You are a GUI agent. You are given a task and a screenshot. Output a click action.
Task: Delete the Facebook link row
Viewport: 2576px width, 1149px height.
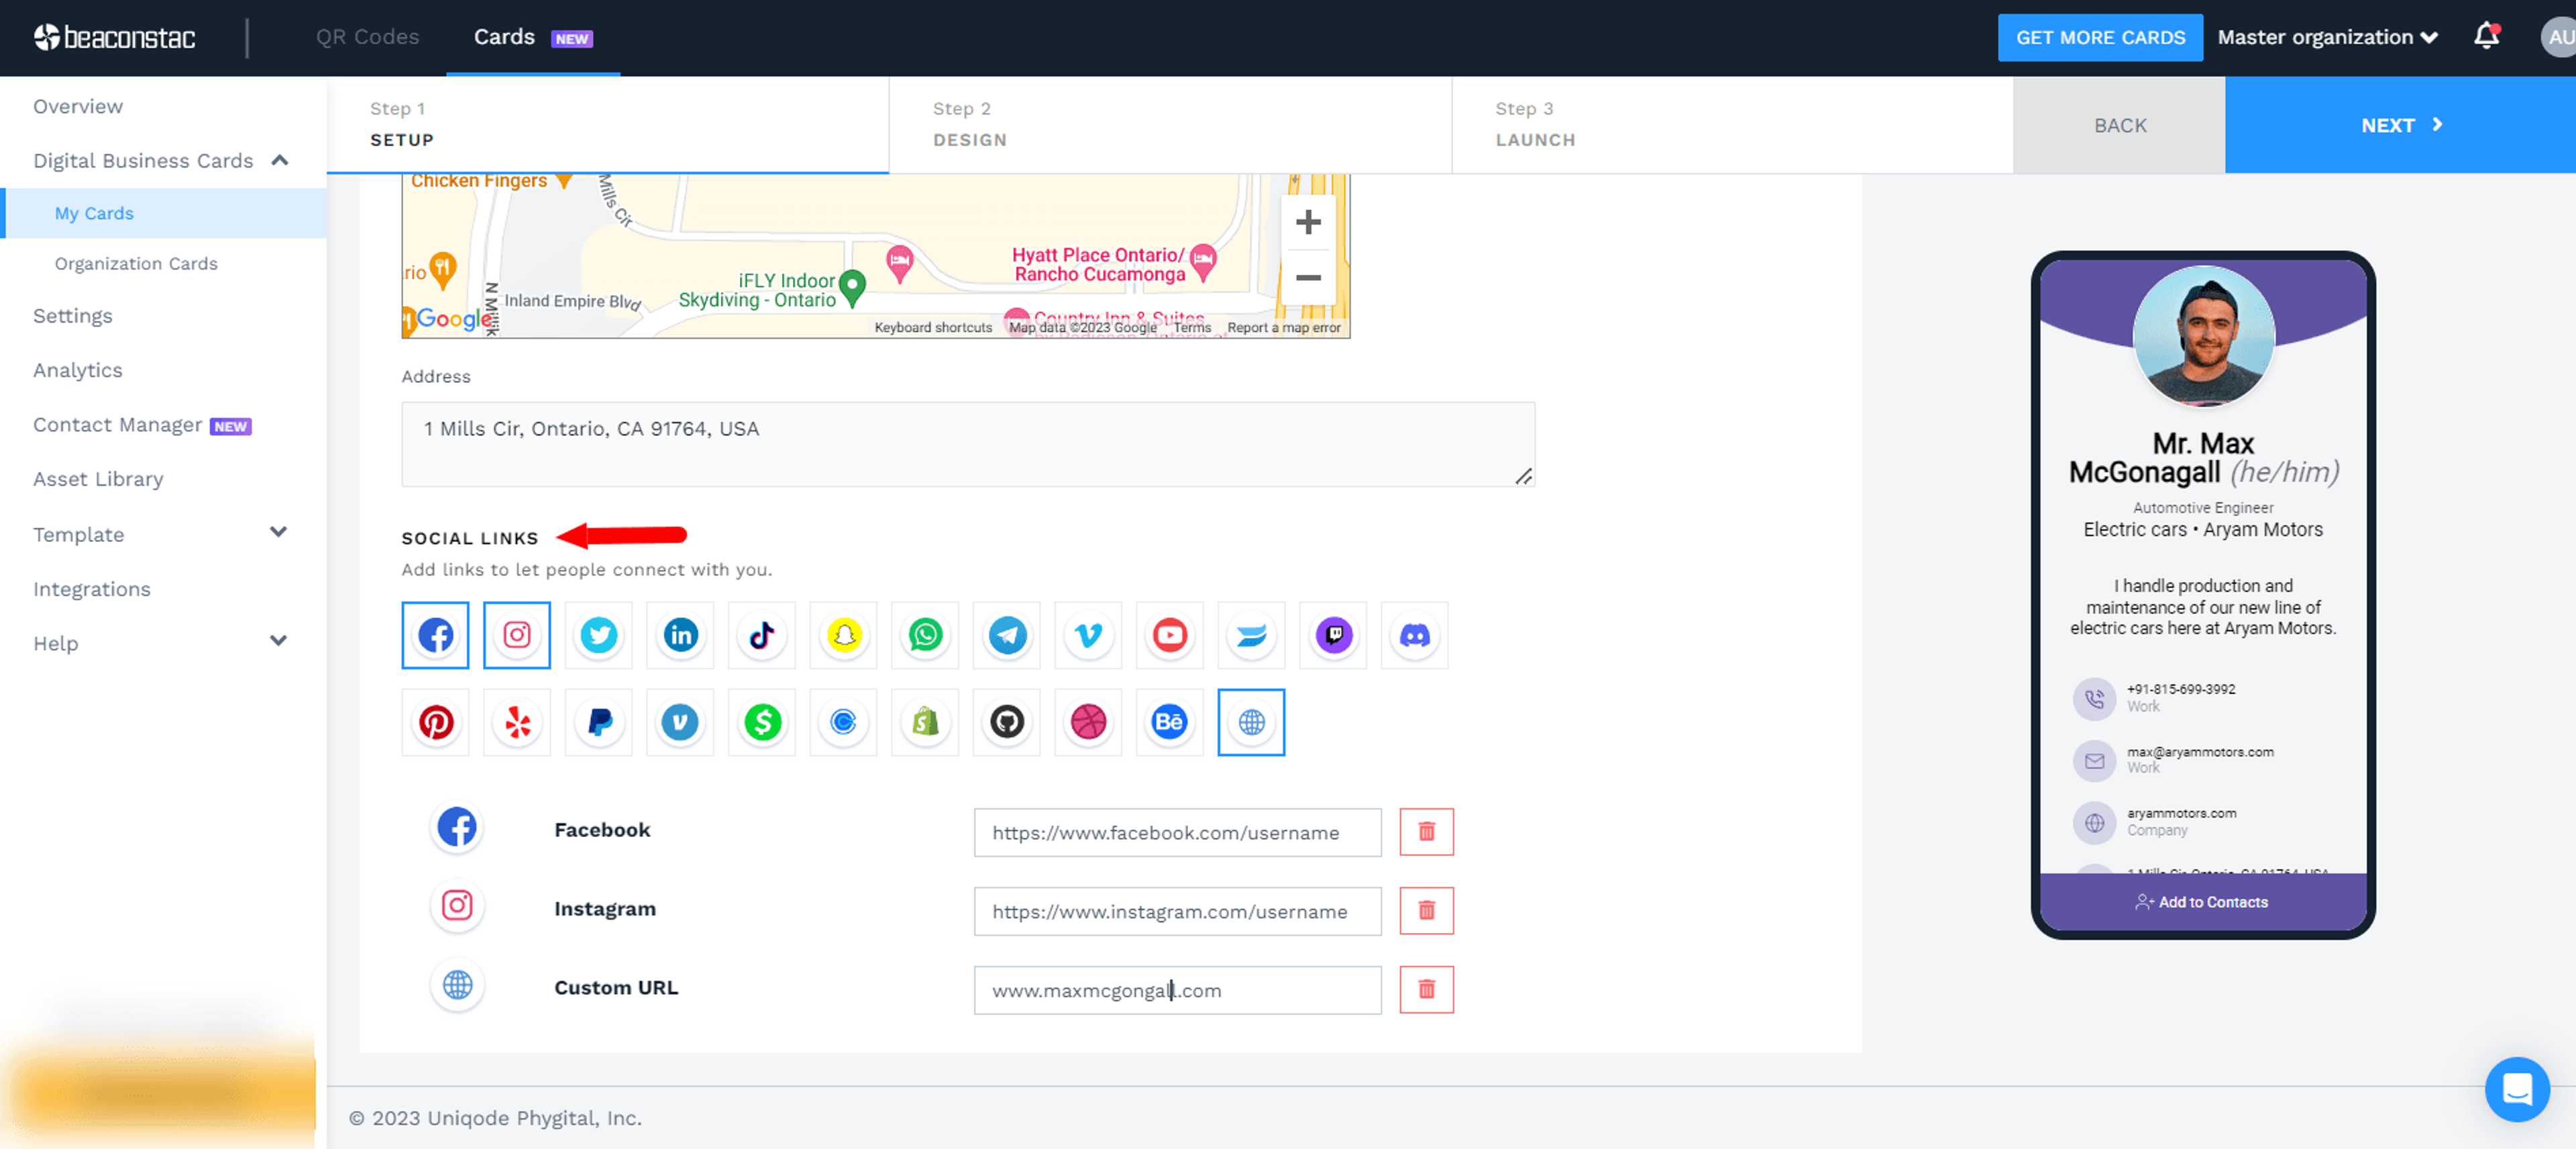1427,832
